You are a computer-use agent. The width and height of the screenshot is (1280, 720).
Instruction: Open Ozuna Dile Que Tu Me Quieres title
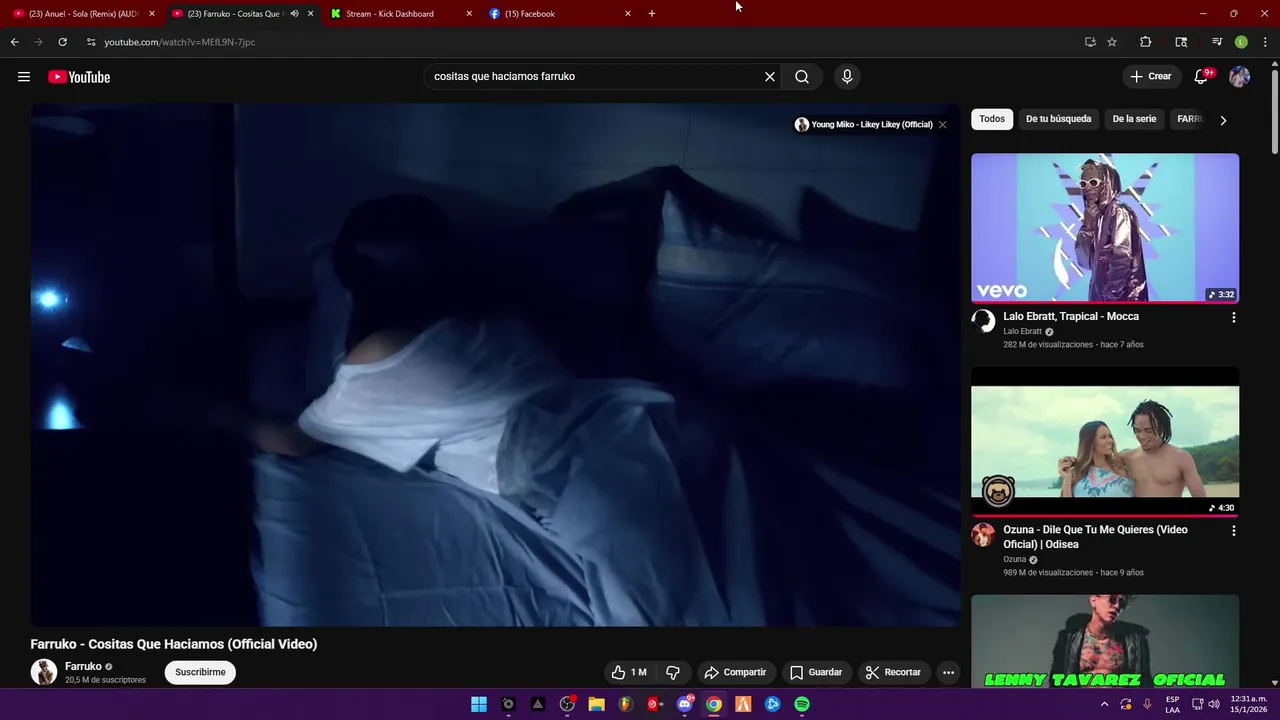tap(1095, 537)
